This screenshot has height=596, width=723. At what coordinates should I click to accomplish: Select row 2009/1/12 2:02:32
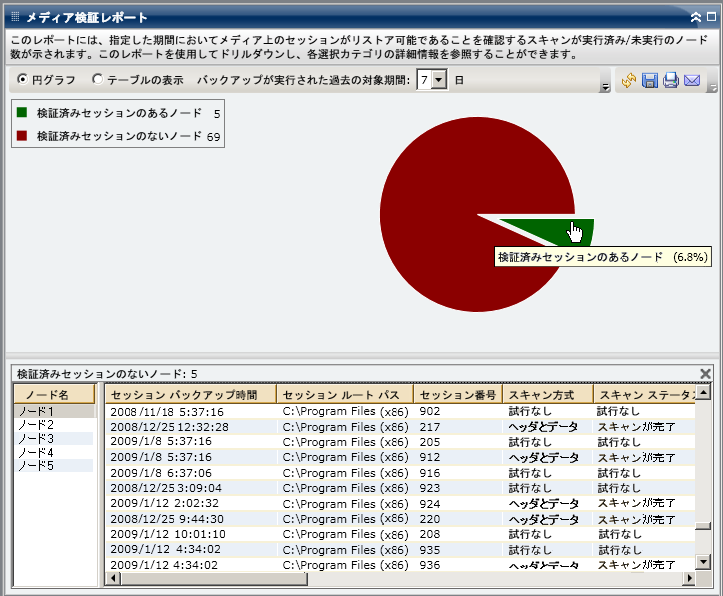400,503
